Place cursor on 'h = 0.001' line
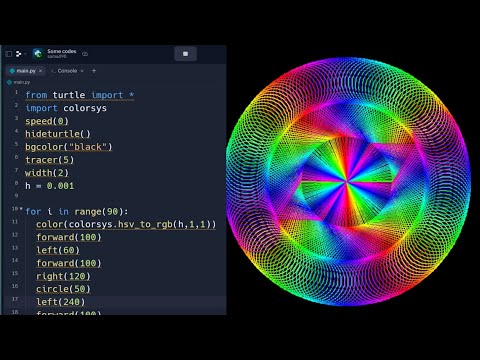The width and height of the screenshot is (480, 360). point(50,186)
